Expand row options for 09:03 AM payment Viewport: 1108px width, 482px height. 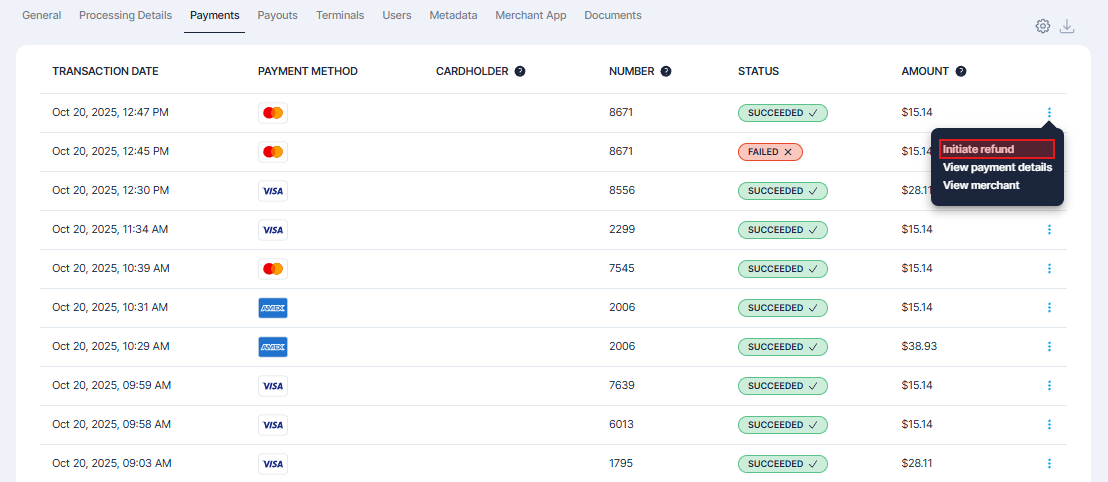point(1049,464)
